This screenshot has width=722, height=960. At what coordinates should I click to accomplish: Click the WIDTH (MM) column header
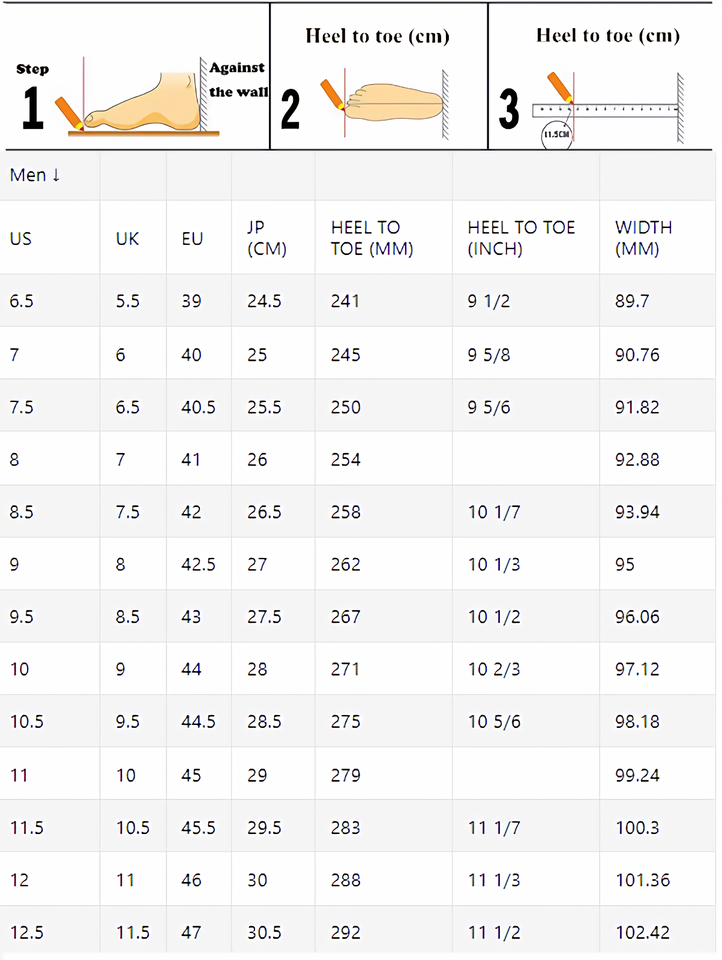[x=643, y=238]
